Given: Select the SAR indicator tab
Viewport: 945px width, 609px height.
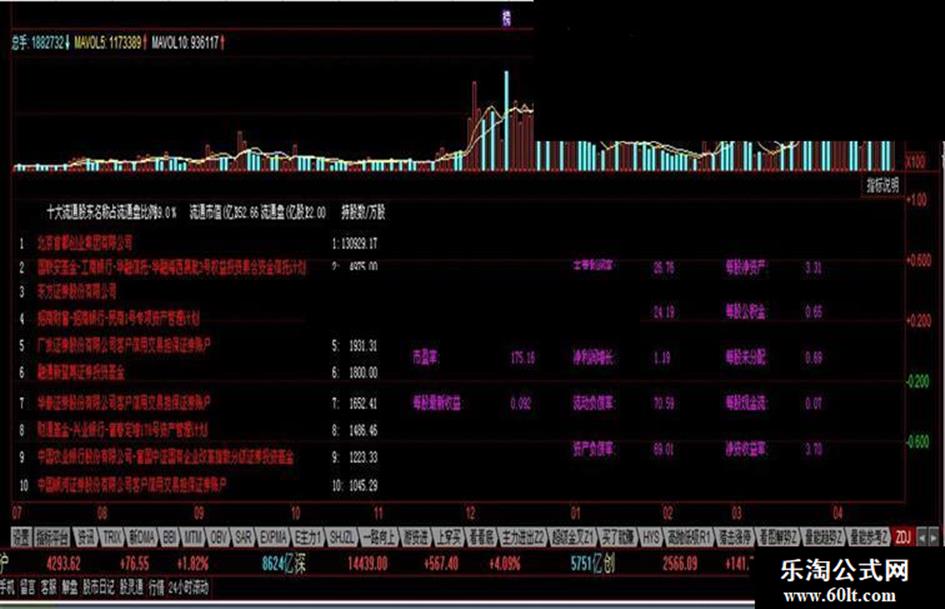Looking at the screenshot, I should point(243,537).
